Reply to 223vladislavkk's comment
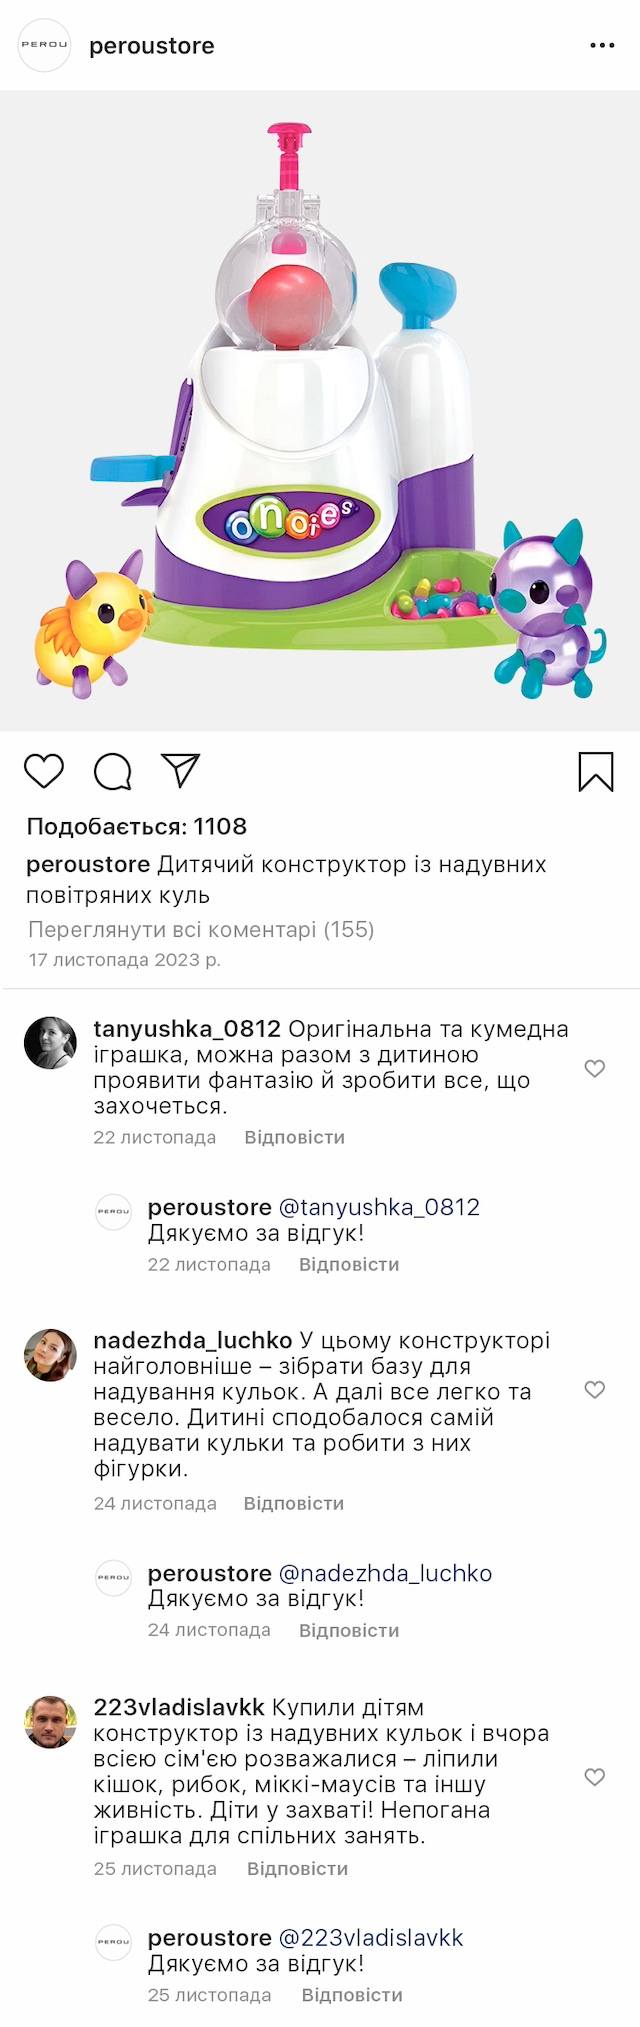Image resolution: width=640 pixels, height=2027 pixels. (297, 1868)
